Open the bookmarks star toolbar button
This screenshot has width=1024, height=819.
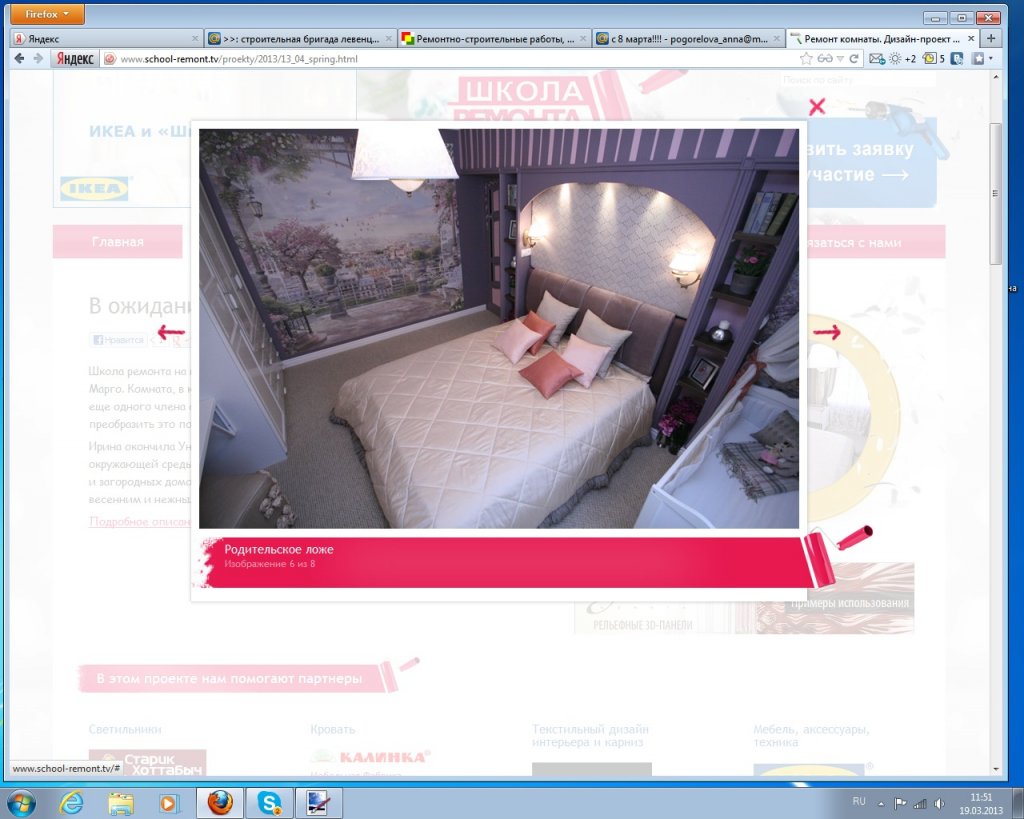coord(978,59)
